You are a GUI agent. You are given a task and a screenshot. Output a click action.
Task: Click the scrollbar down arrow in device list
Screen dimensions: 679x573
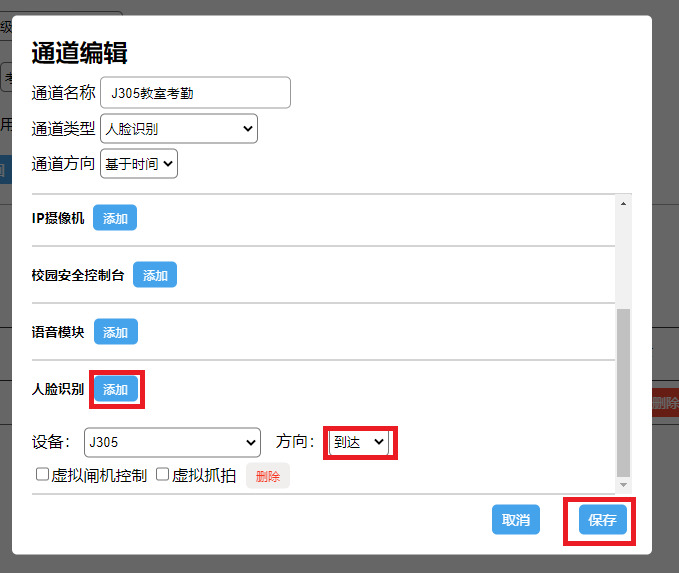(624, 485)
